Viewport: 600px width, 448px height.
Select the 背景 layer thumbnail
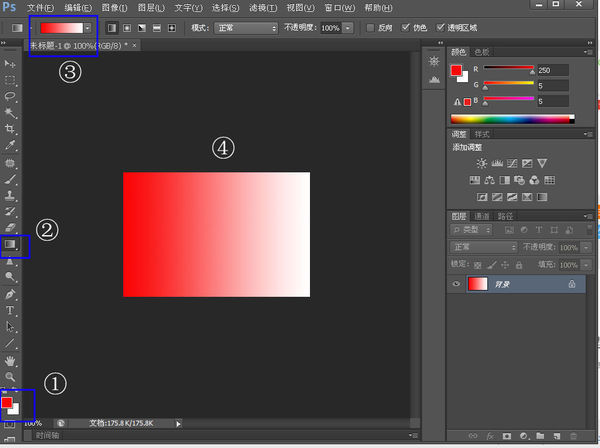coord(478,284)
